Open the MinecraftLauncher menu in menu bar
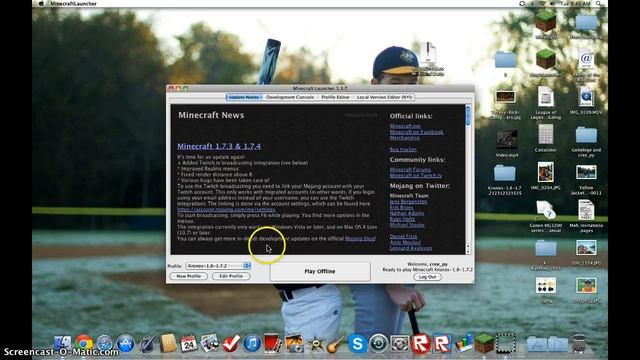This screenshot has width=640, height=360. pos(73,4)
